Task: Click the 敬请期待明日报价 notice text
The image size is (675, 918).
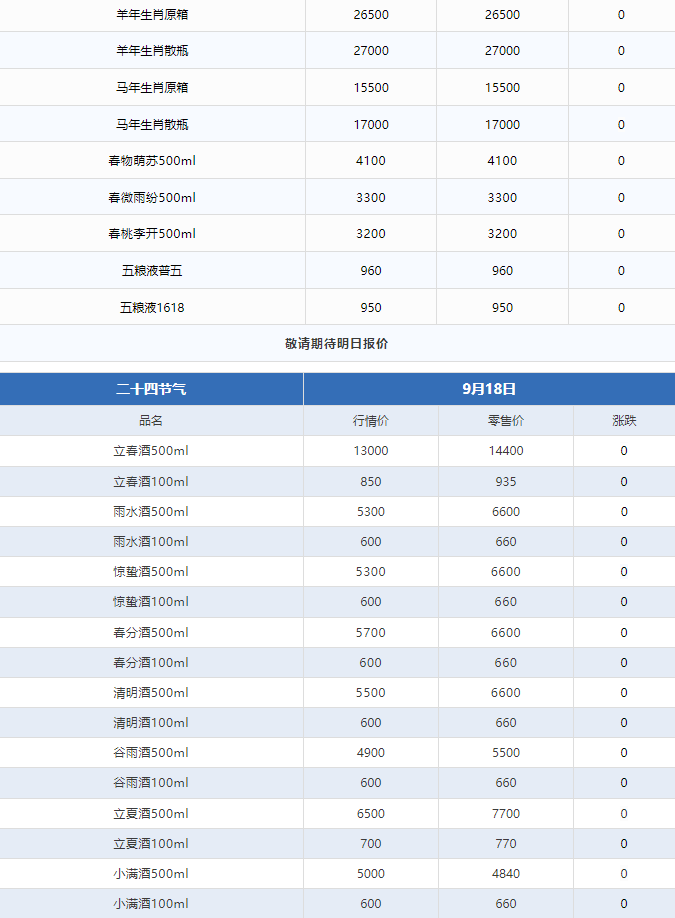Action: (x=337, y=344)
